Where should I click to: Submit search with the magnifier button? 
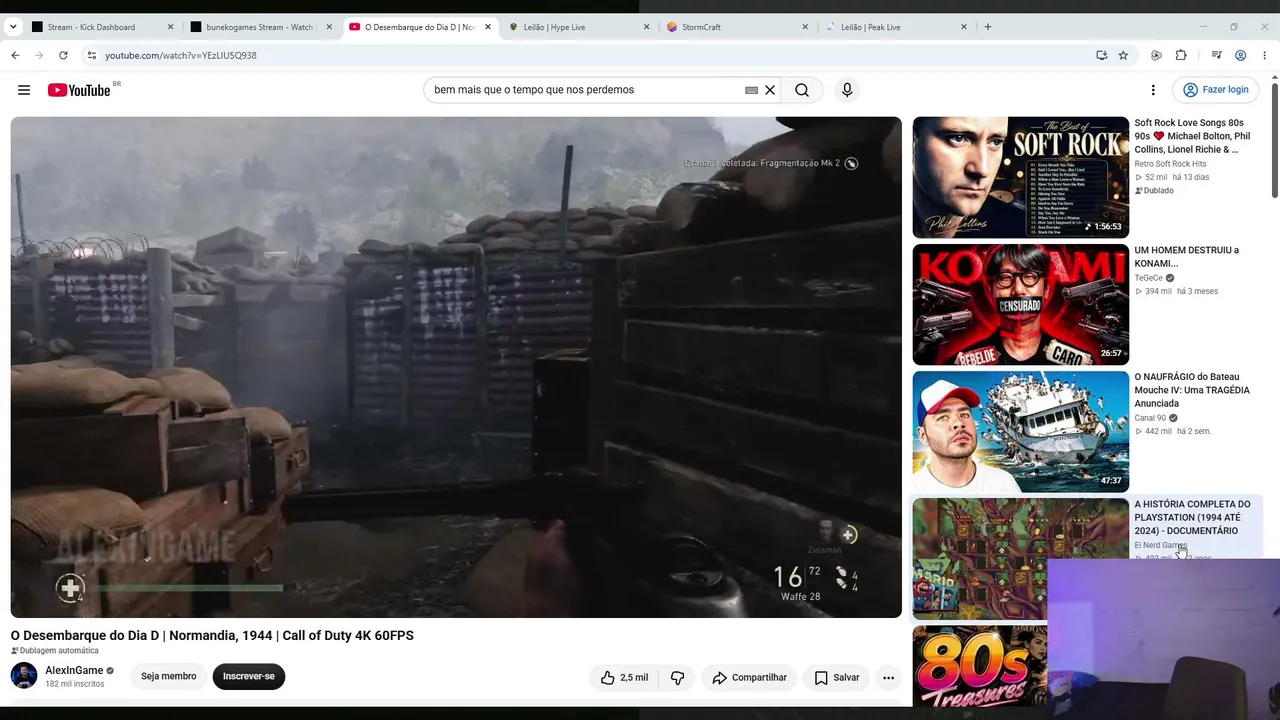pos(802,90)
